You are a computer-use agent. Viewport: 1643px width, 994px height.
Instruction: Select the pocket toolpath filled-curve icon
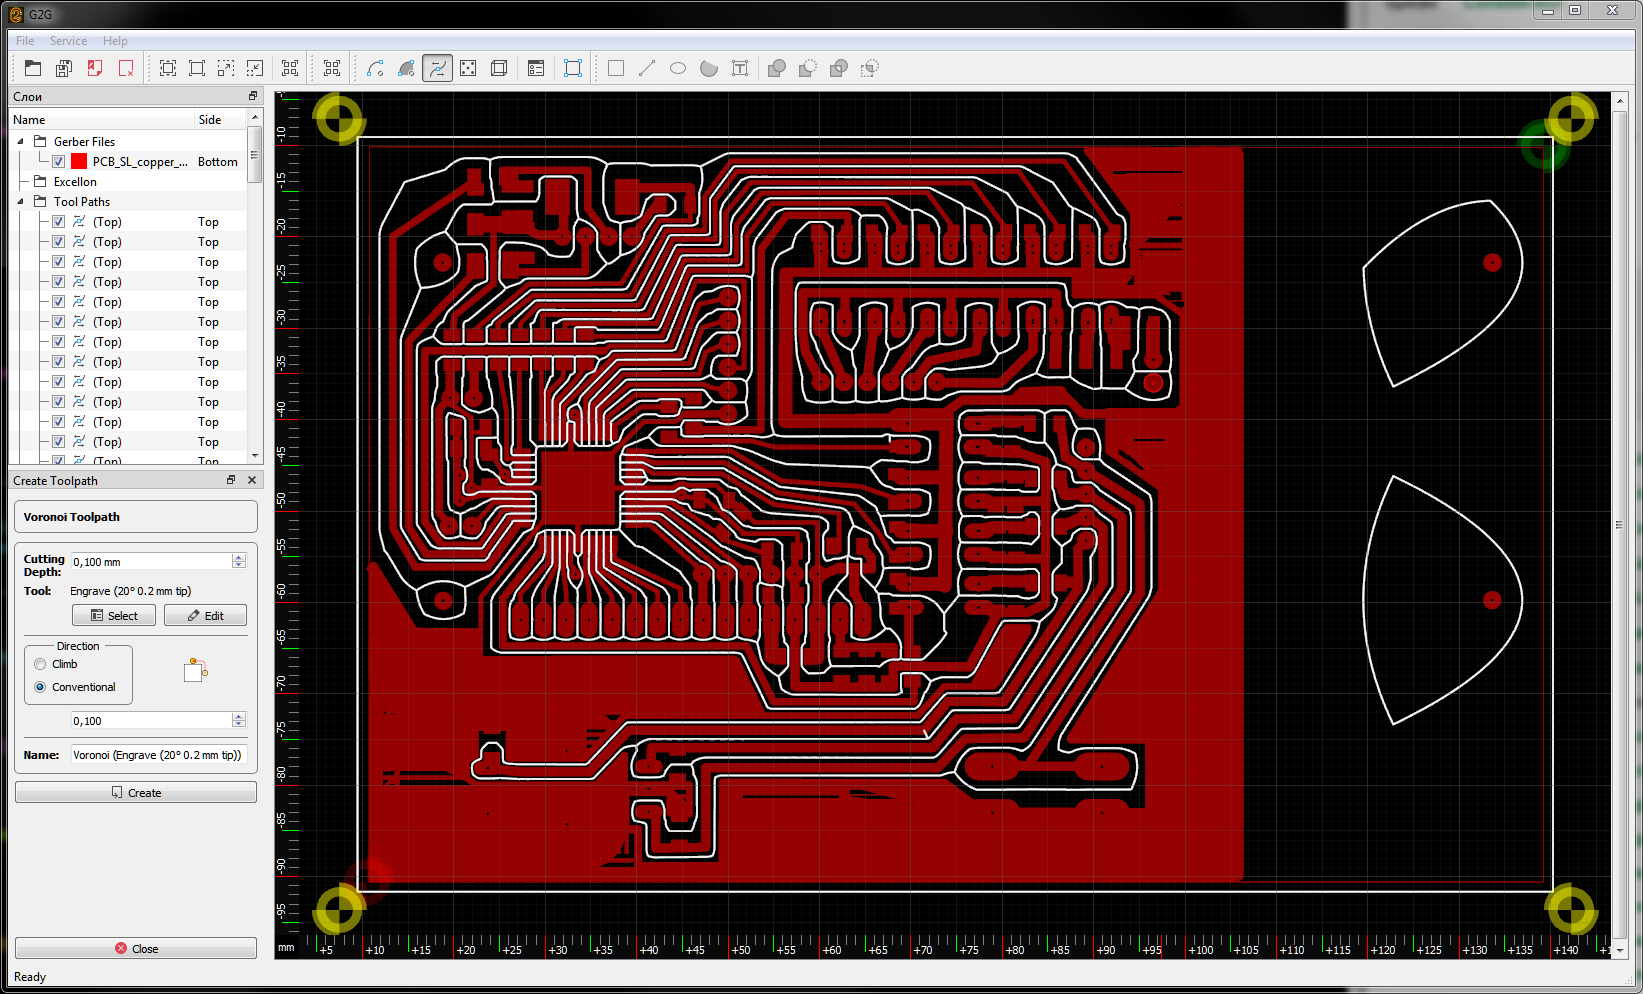[406, 68]
